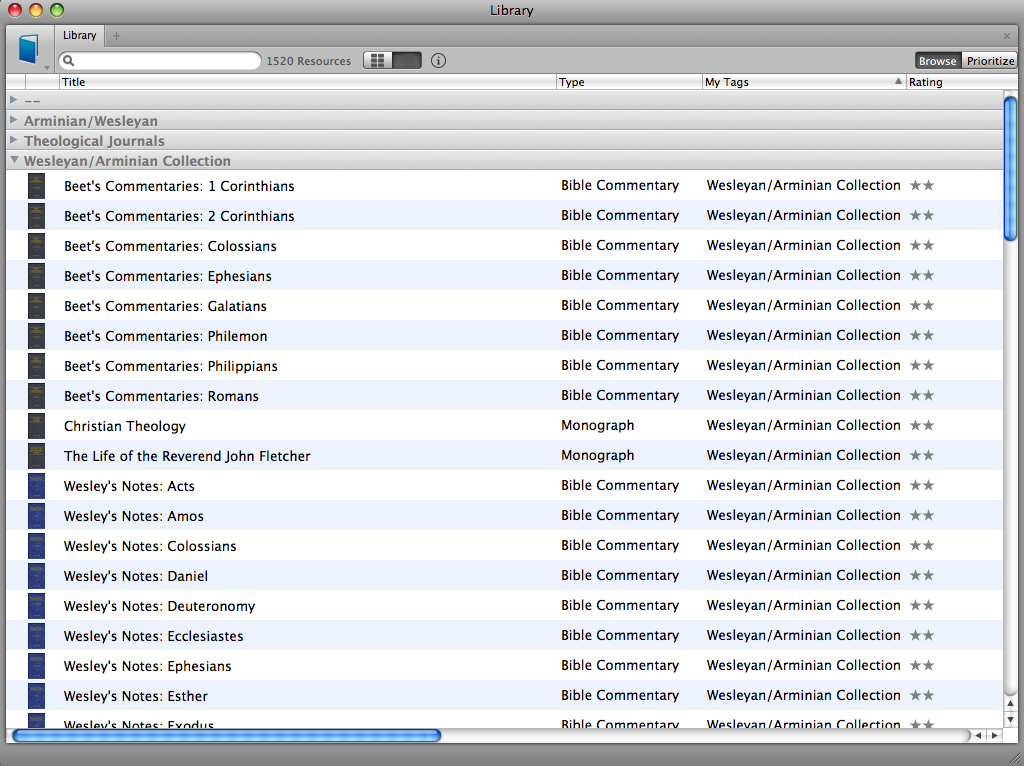The height and width of the screenshot is (766, 1024).
Task: Focus the library search field
Action: coord(160,61)
